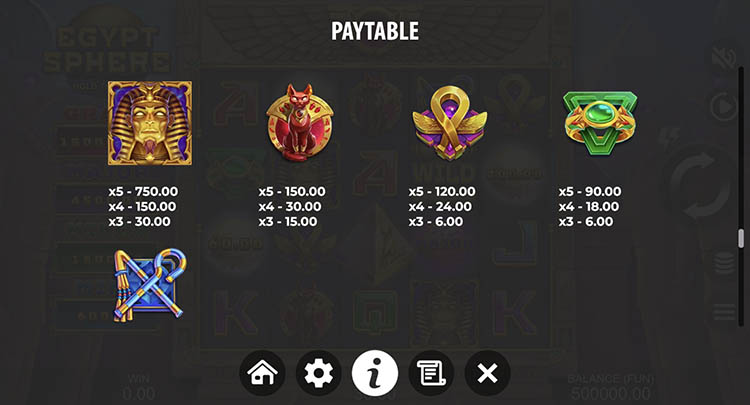The image size is (750, 405).
Task: Click the cat x5 - 150.00 payout
Action: point(292,191)
